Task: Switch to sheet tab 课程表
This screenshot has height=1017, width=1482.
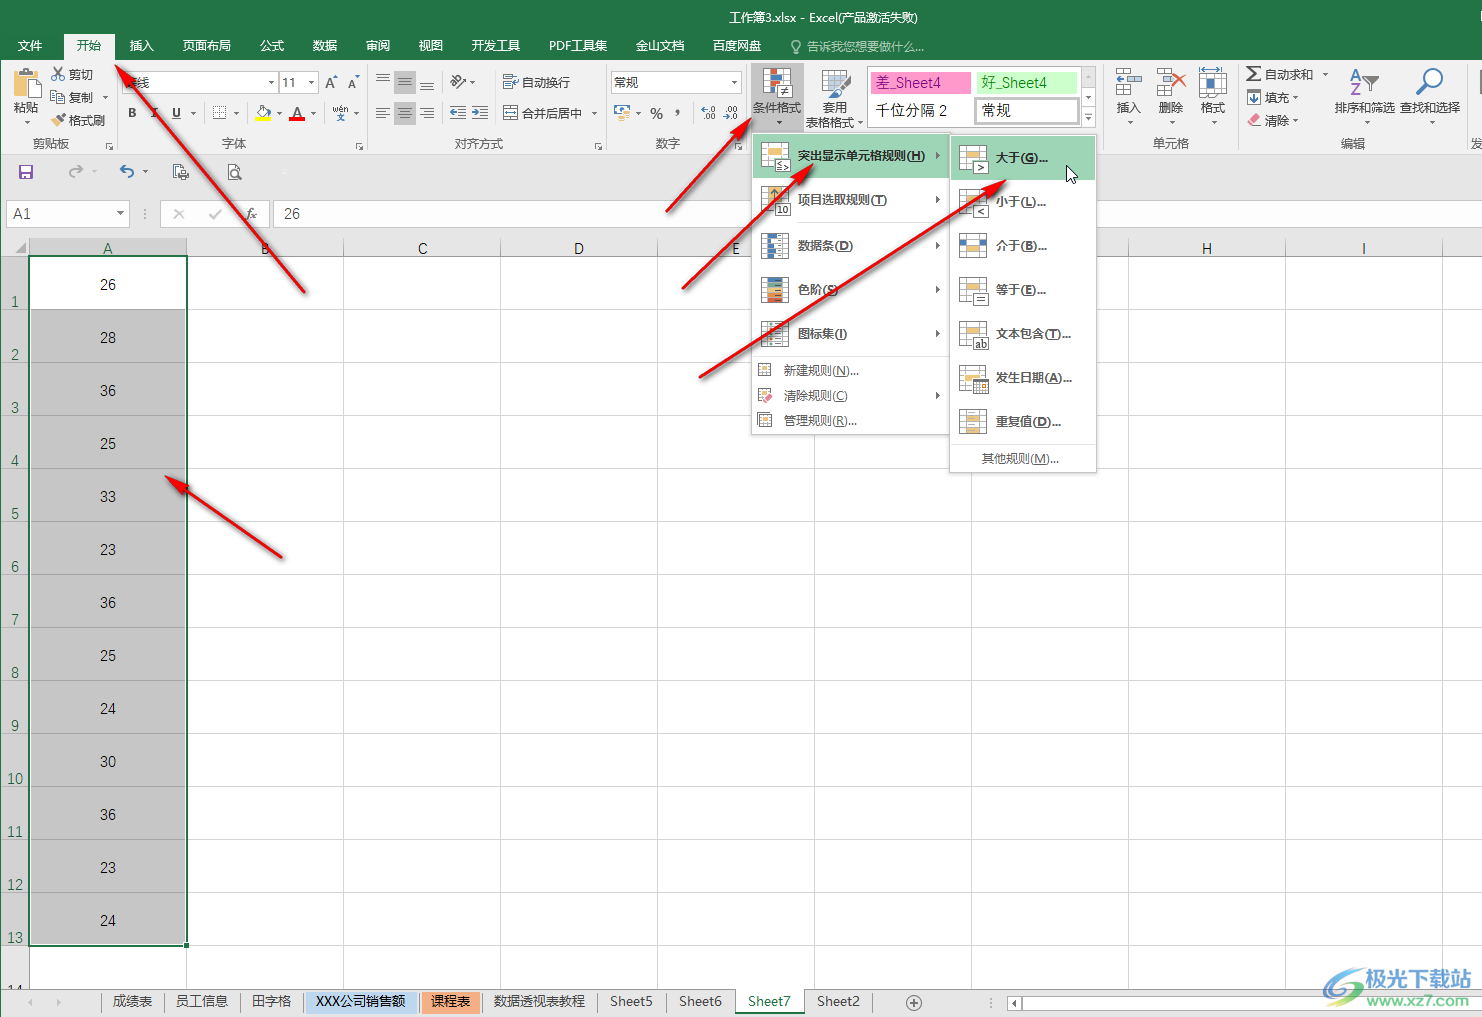Action: pyautogui.click(x=451, y=1001)
